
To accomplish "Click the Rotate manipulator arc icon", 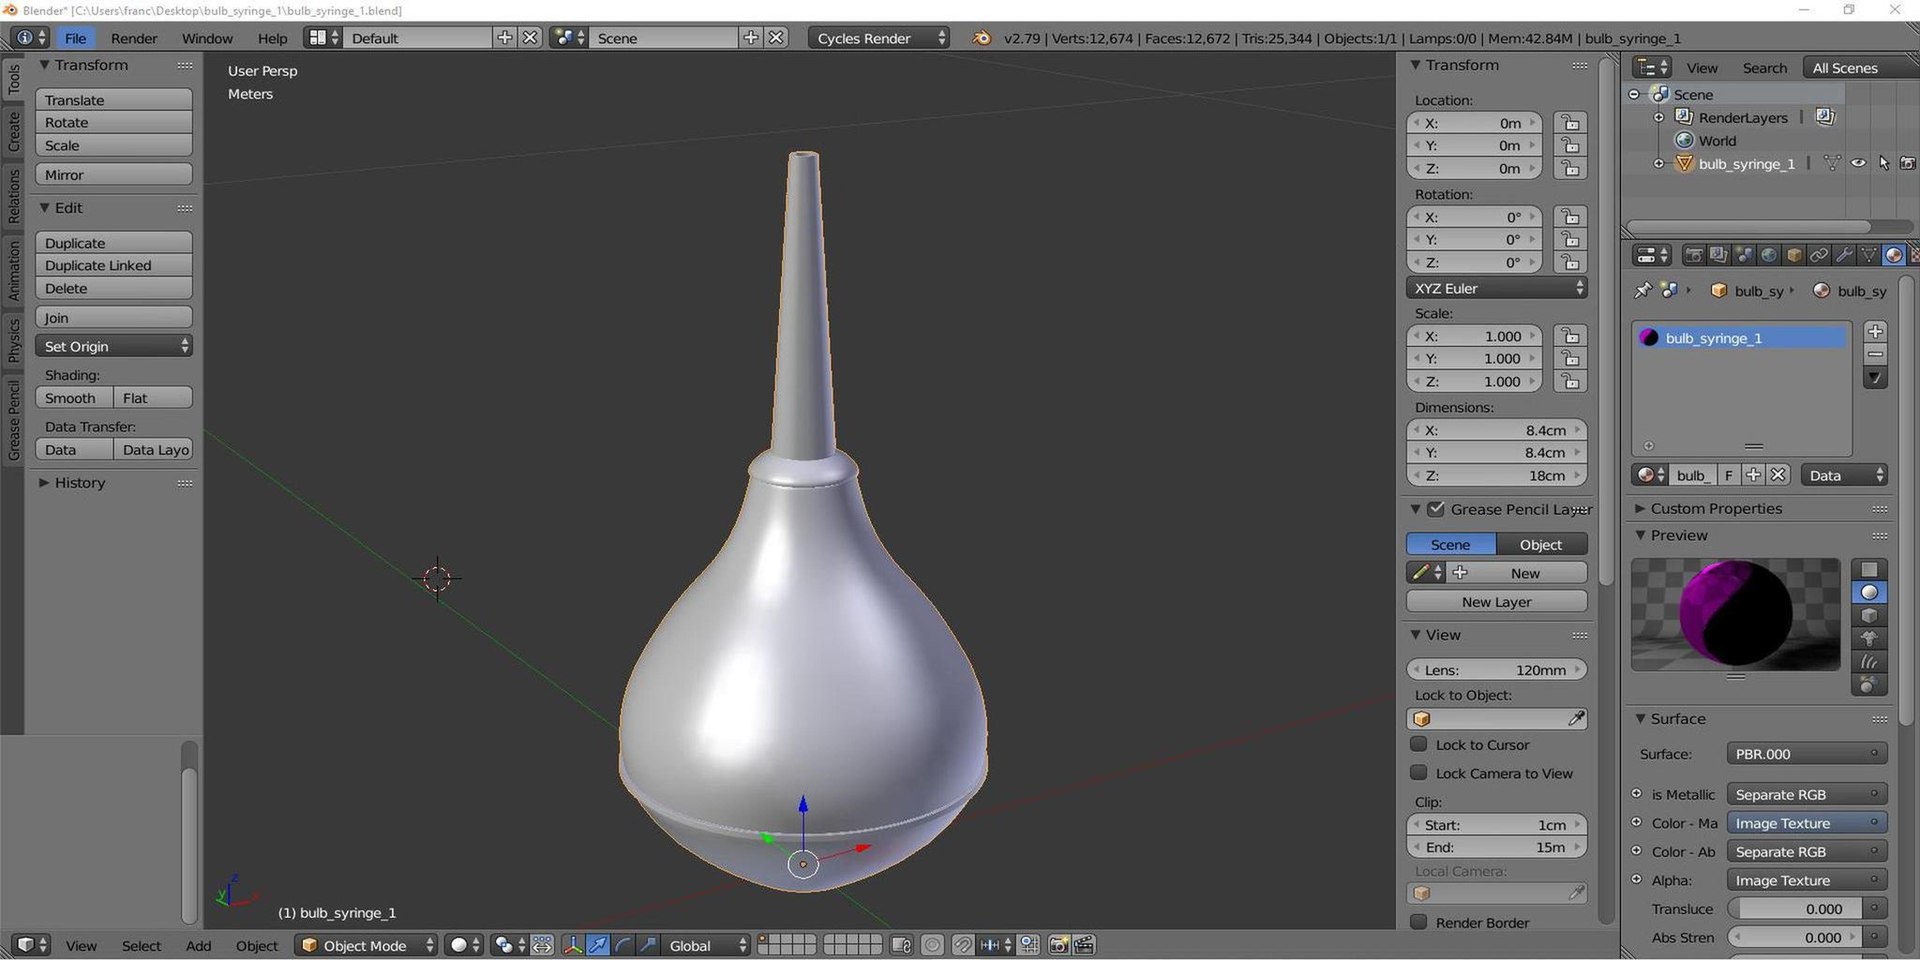I will [x=623, y=945].
